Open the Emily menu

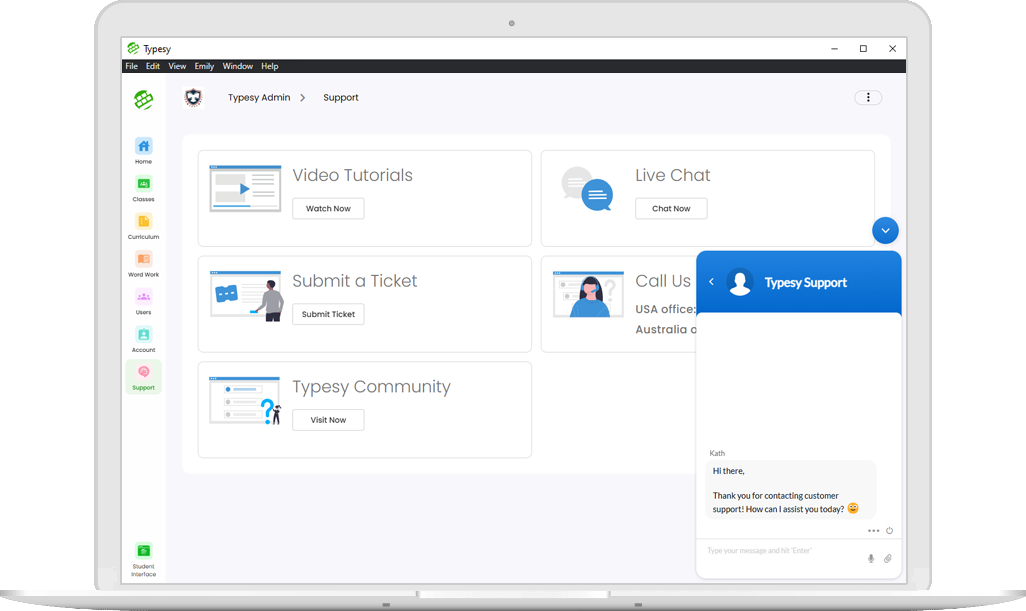pos(204,66)
